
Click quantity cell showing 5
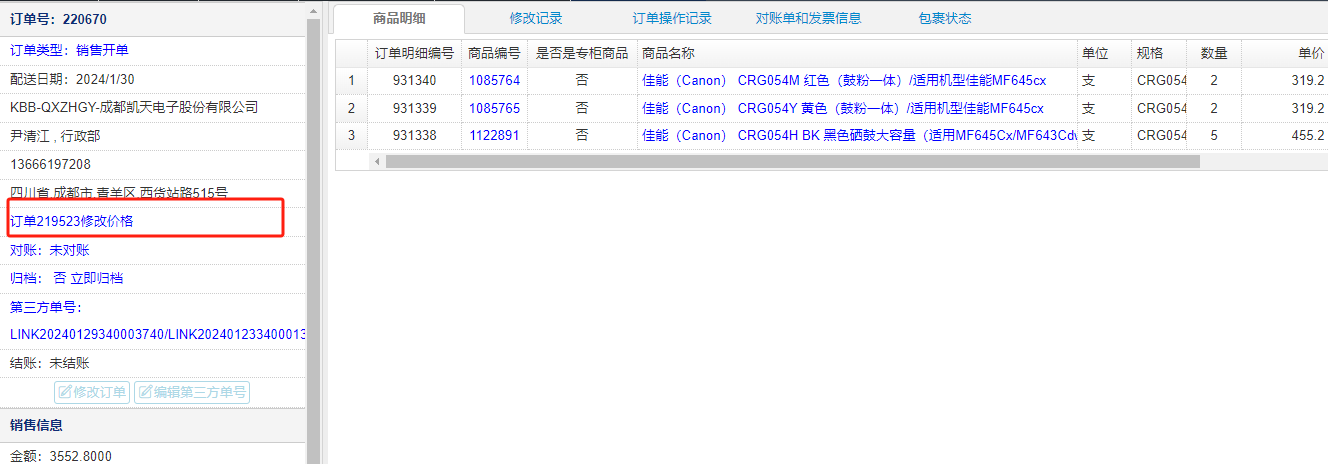[1214, 135]
